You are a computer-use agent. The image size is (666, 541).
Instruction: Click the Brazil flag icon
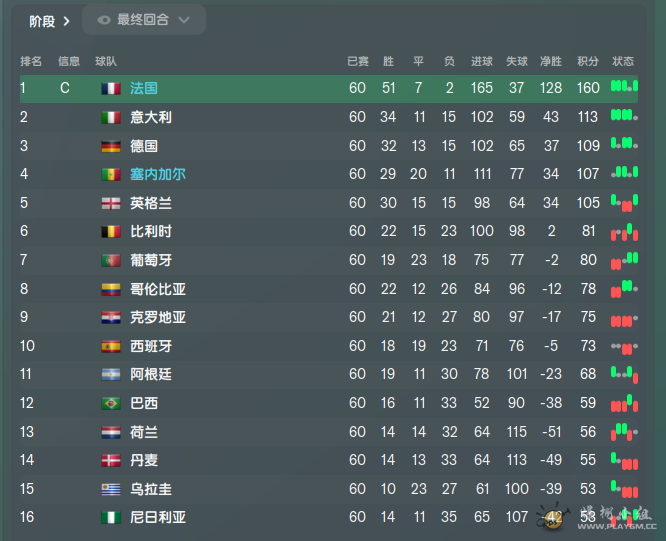pos(111,403)
